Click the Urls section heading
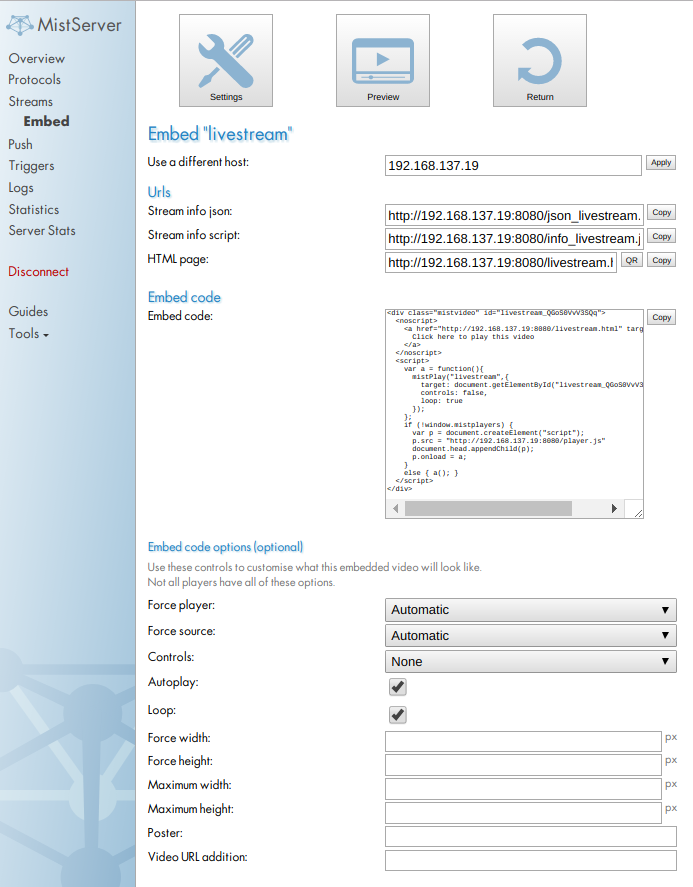 click(x=159, y=192)
